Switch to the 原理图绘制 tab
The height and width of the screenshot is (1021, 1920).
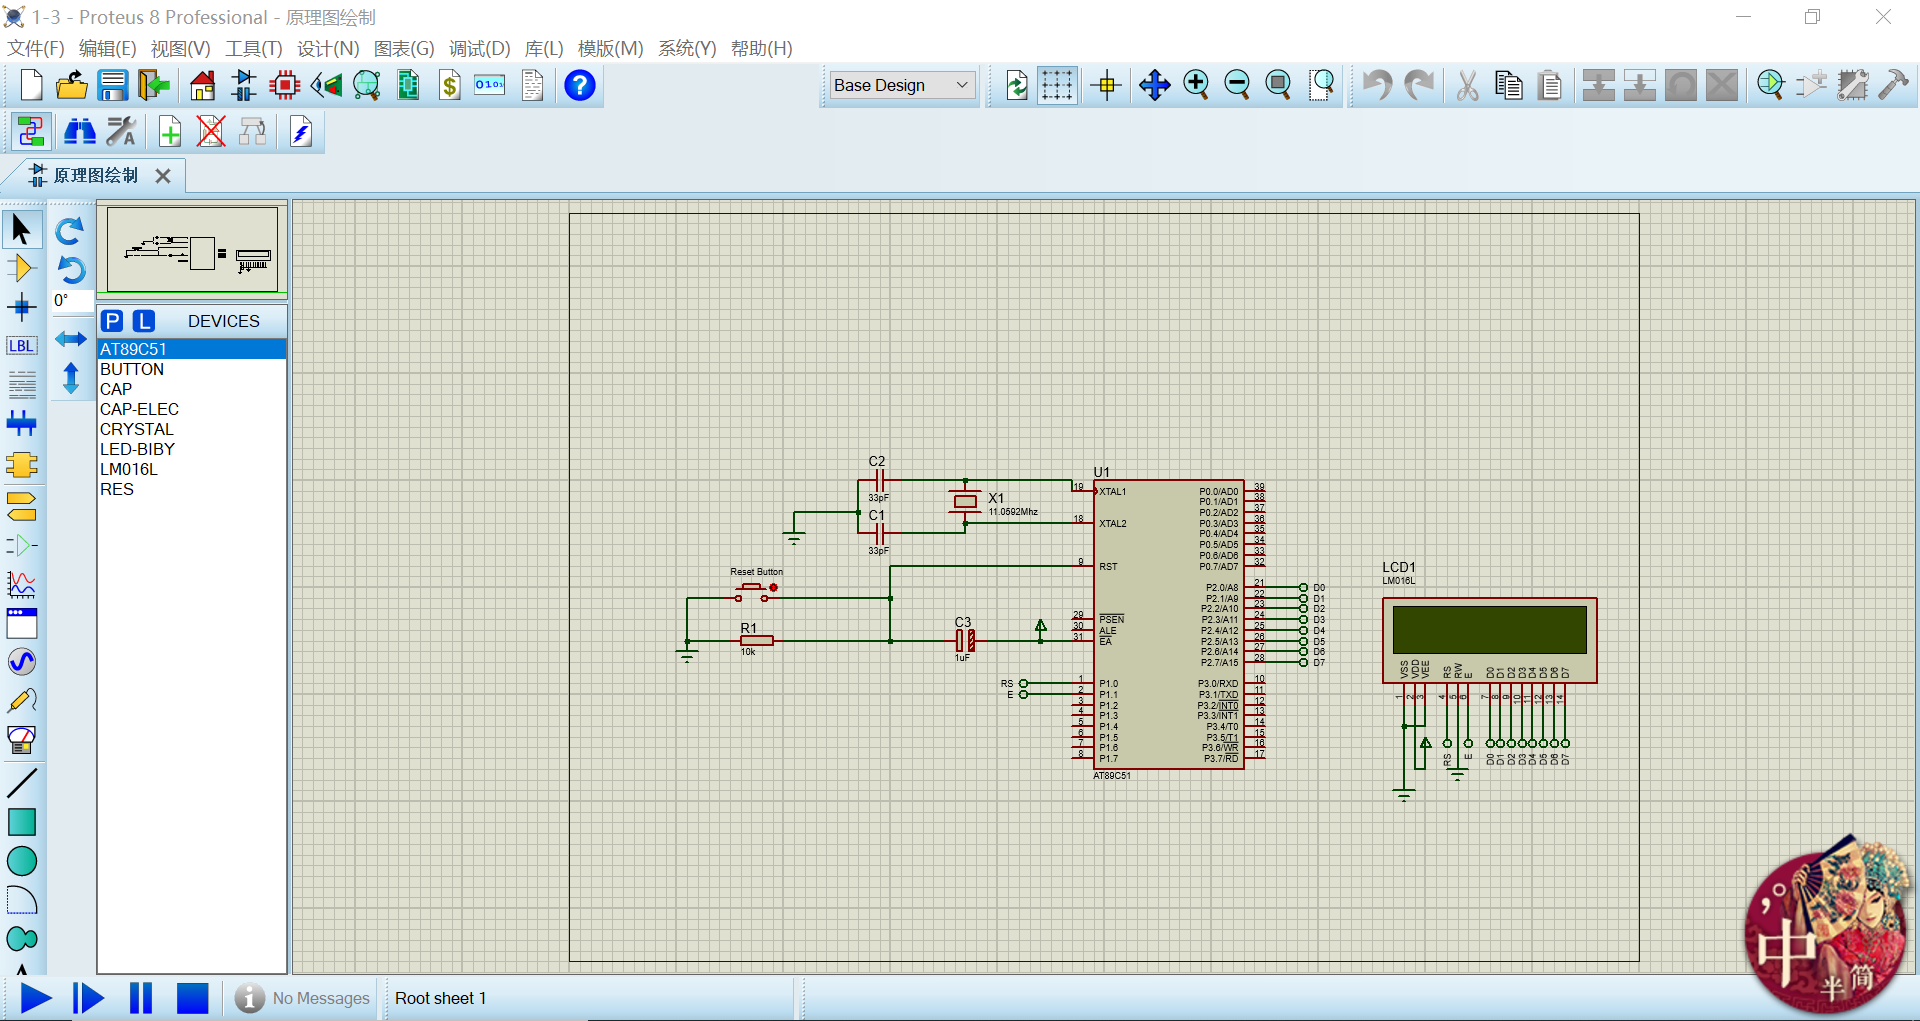(x=95, y=176)
